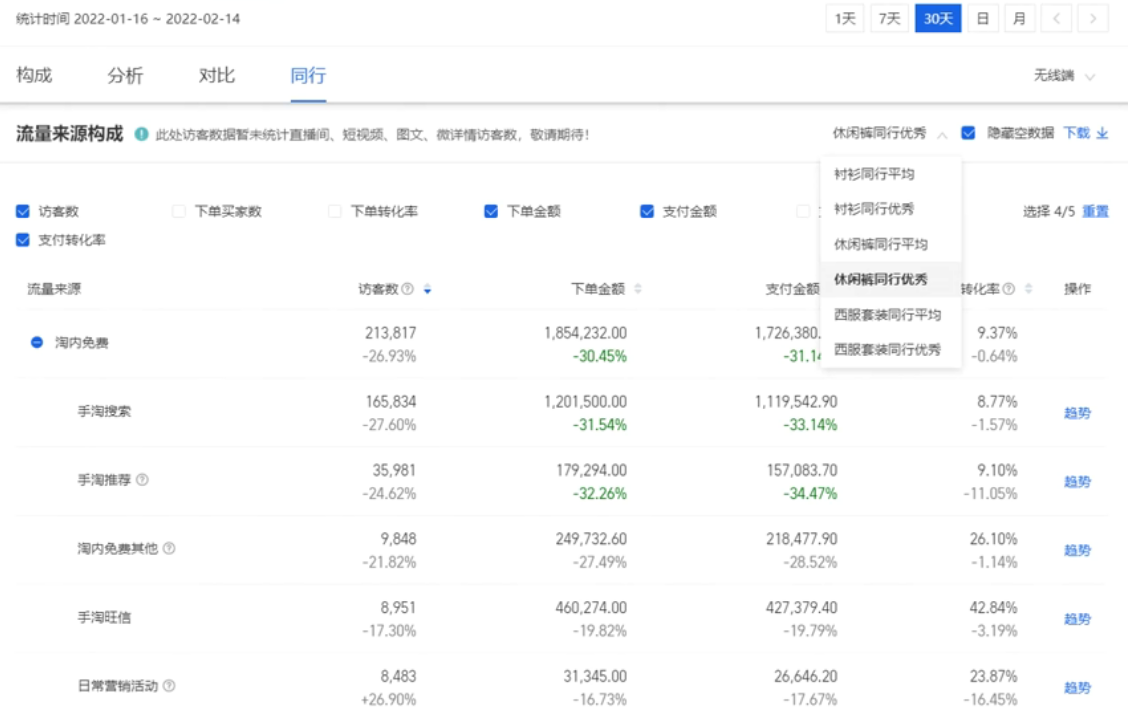Screen dimensions: 1128x720
Task: Select 西服套装同行平均 from dropdown list
Action: tap(888, 315)
